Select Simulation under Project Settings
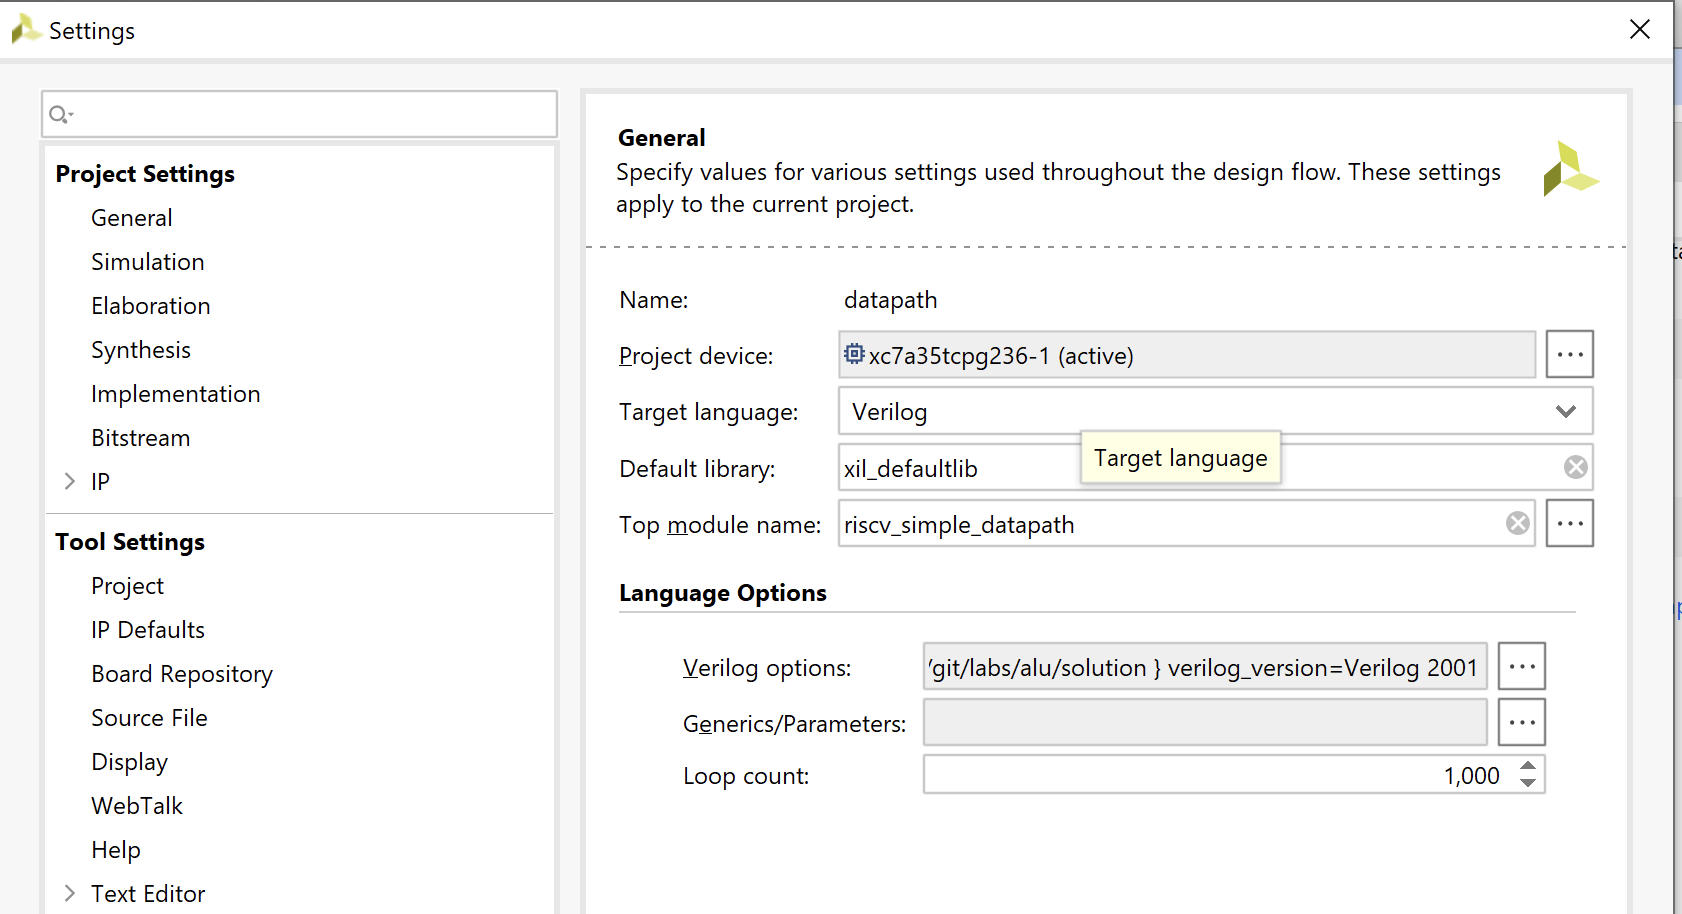The width and height of the screenshot is (1682, 914). pos(147,261)
